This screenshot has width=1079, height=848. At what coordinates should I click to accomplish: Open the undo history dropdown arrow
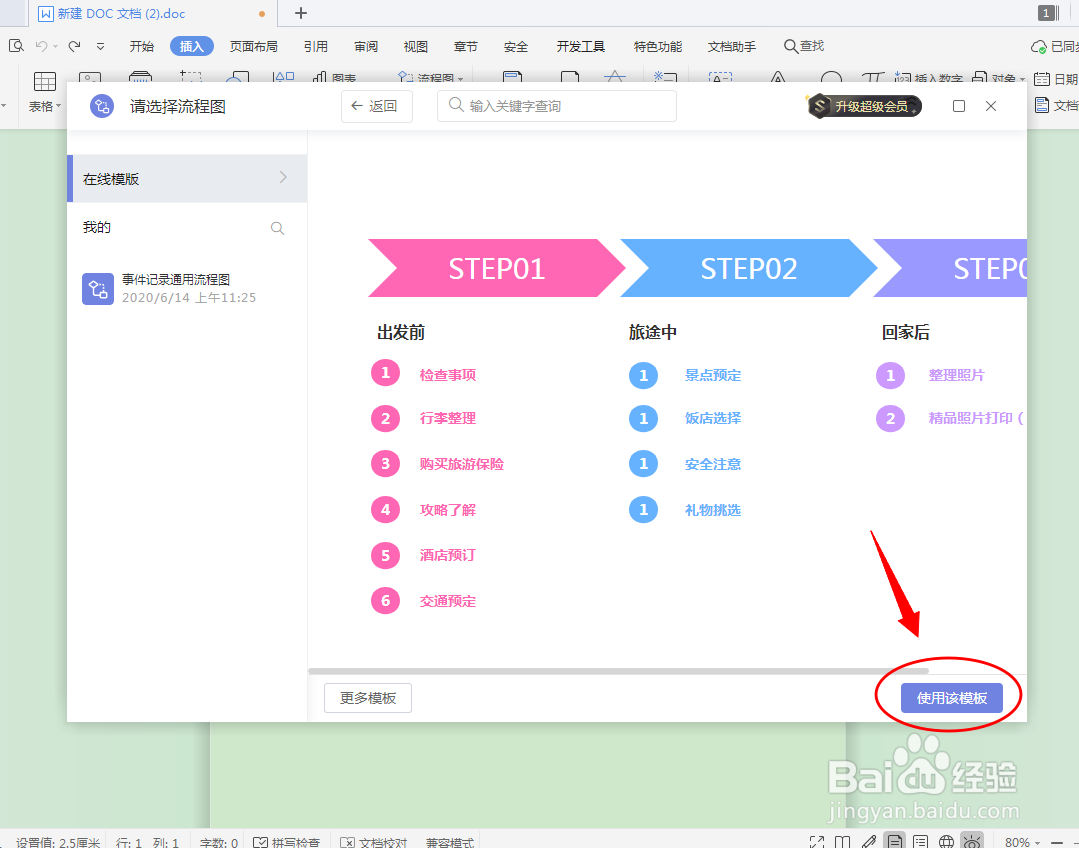tap(54, 46)
